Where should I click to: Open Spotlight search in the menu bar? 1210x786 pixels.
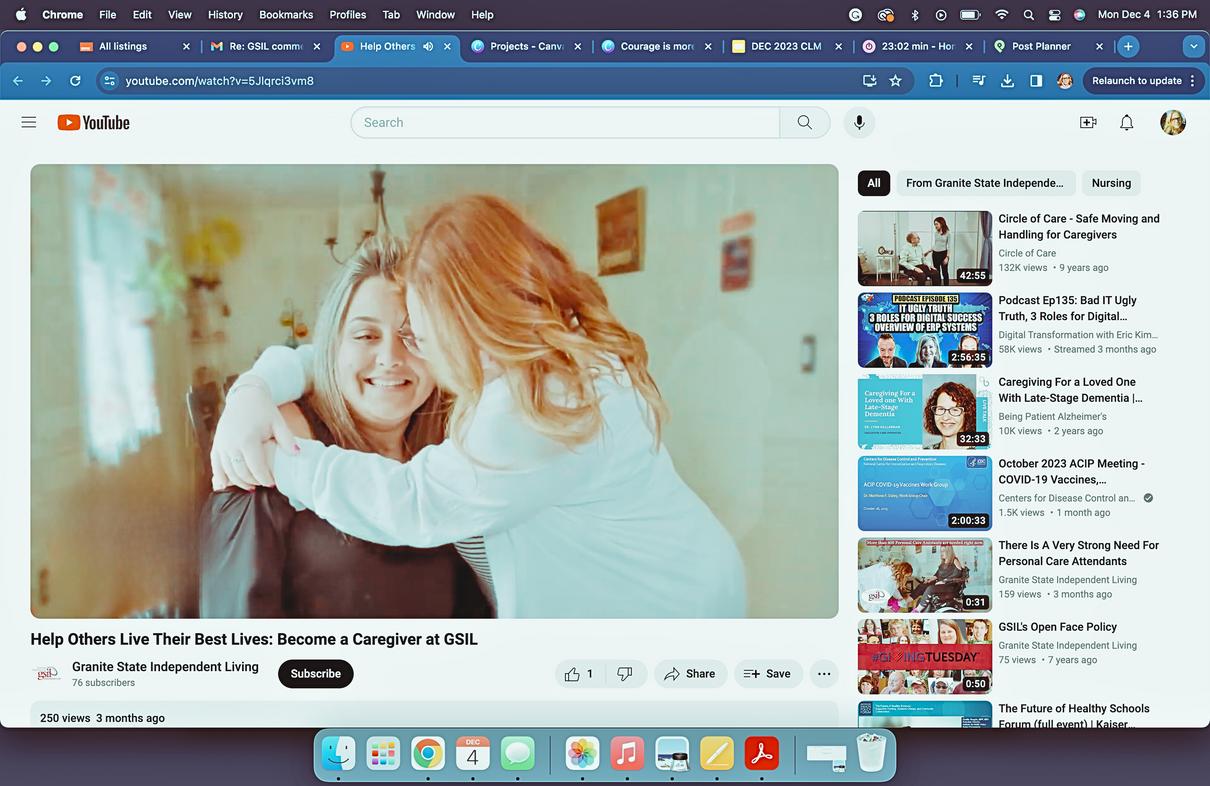tap(1028, 15)
